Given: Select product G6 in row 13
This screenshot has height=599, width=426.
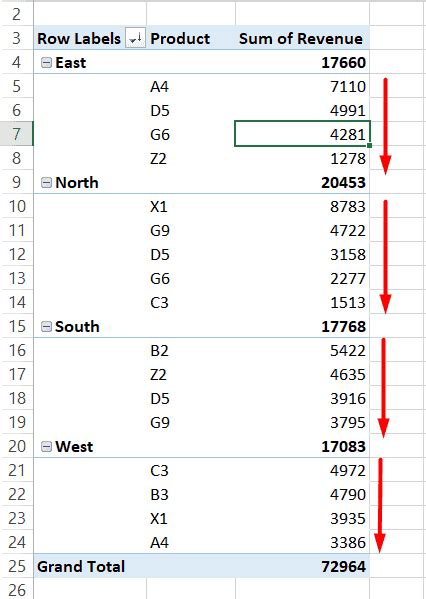Looking at the screenshot, I should (191, 278).
